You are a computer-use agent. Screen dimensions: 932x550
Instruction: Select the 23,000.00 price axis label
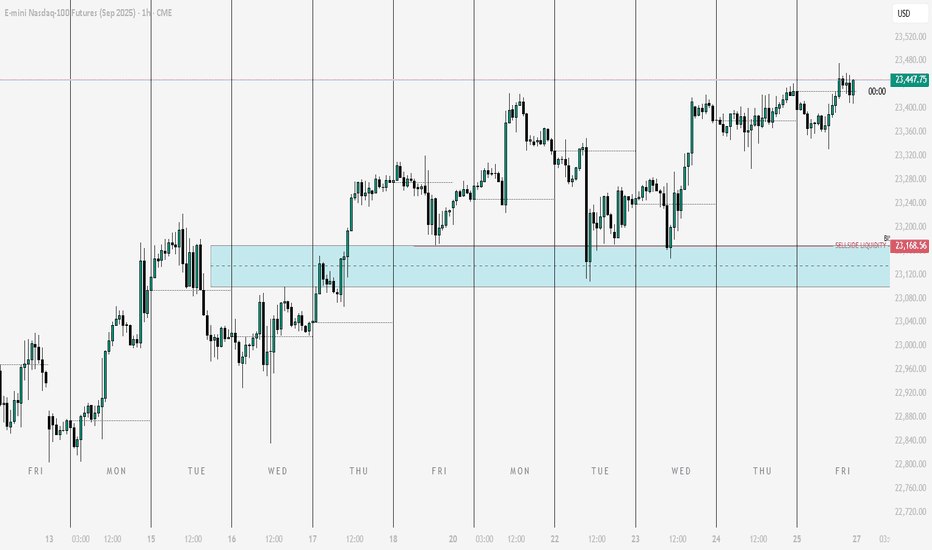pos(910,345)
